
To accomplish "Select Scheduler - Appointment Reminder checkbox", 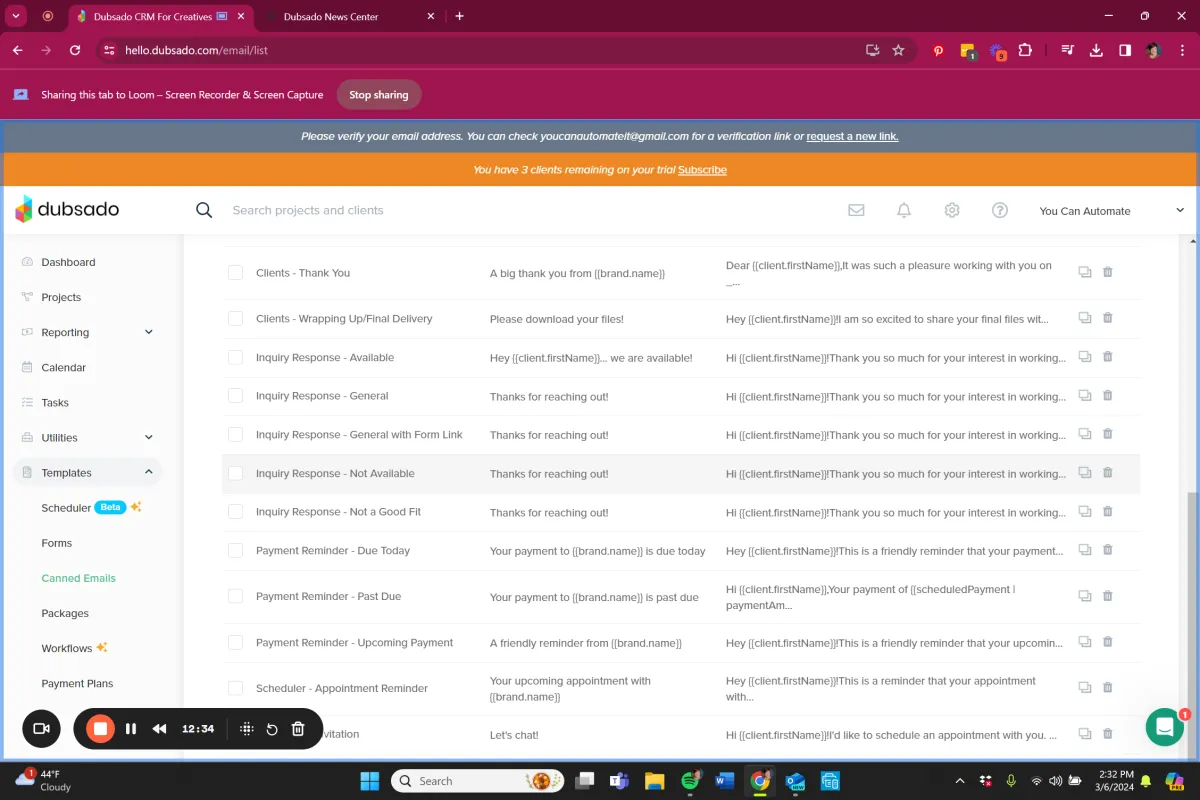I will tap(235, 688).
